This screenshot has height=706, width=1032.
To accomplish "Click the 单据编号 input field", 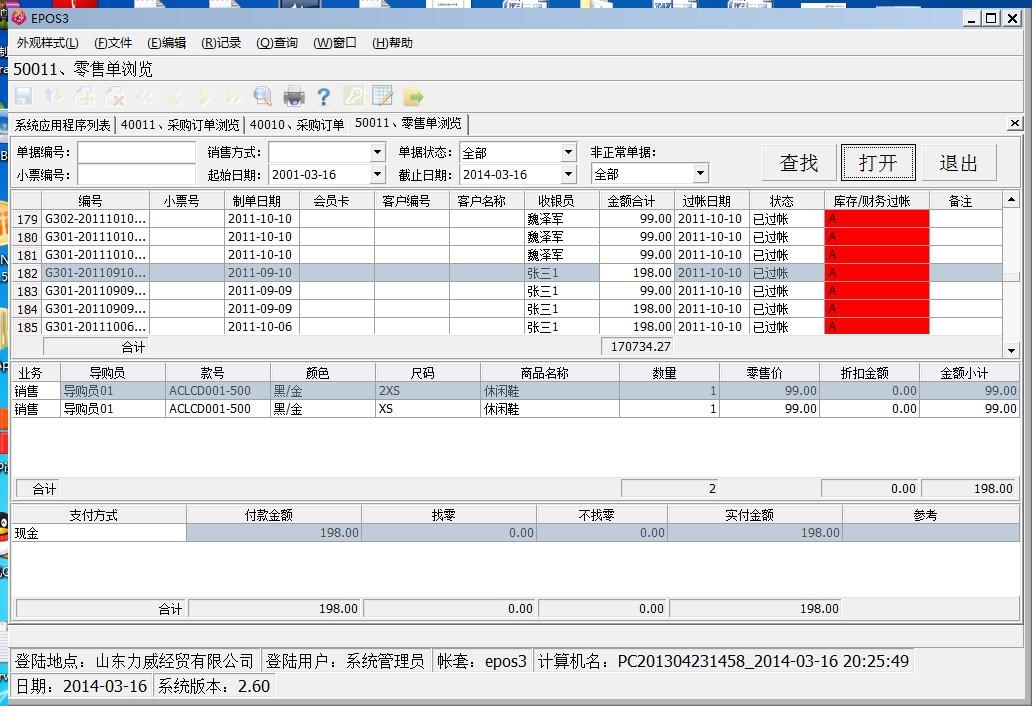I will click(137, 153).
